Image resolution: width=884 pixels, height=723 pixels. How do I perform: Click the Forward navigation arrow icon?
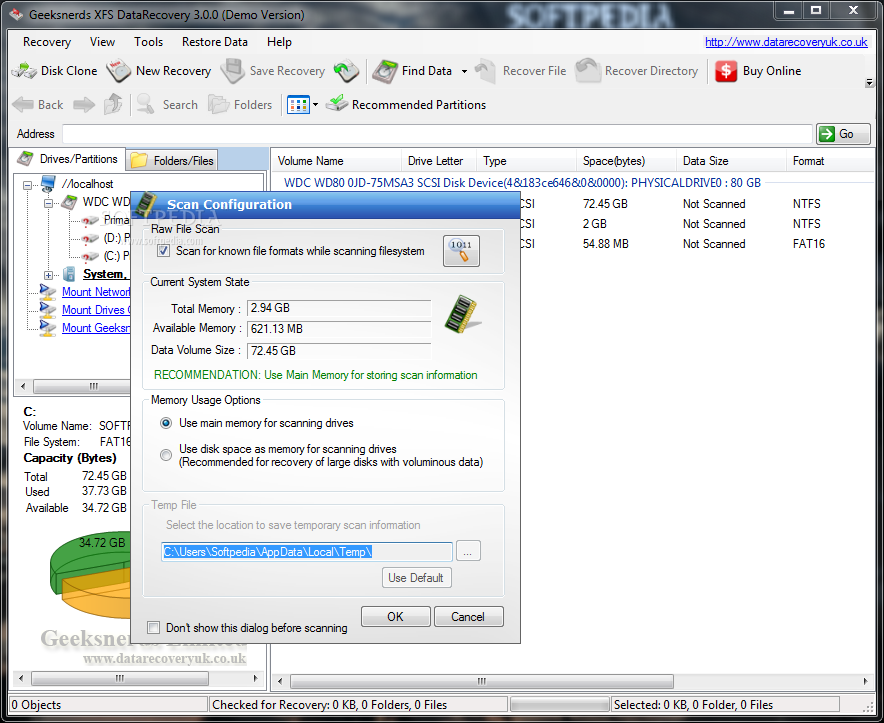(84, 104)
